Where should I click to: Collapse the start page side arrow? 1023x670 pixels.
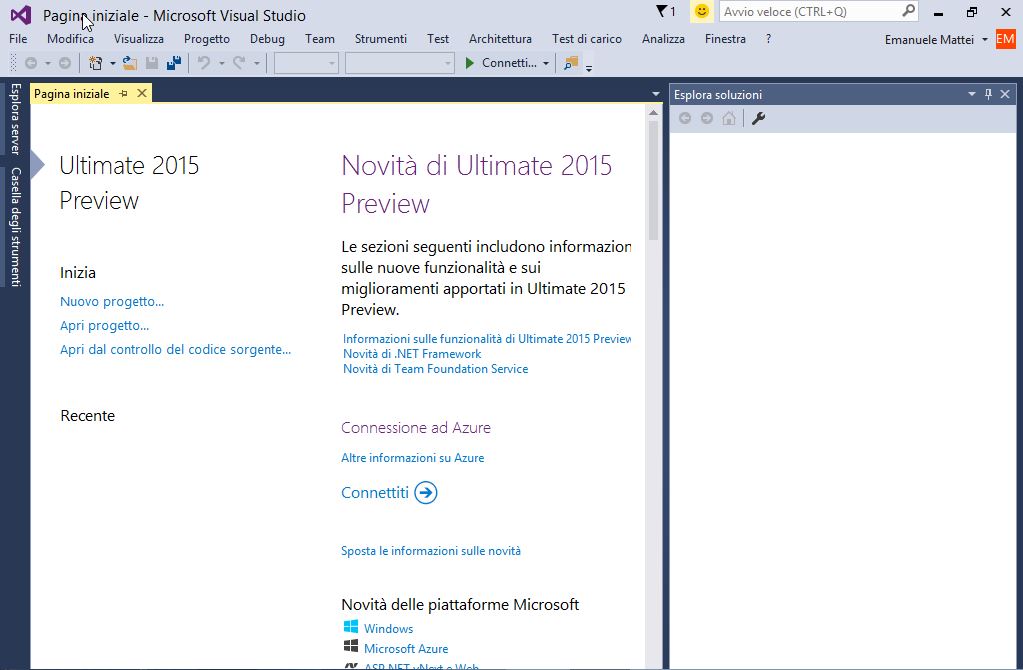pyautogui.click(x=38, y=164)
